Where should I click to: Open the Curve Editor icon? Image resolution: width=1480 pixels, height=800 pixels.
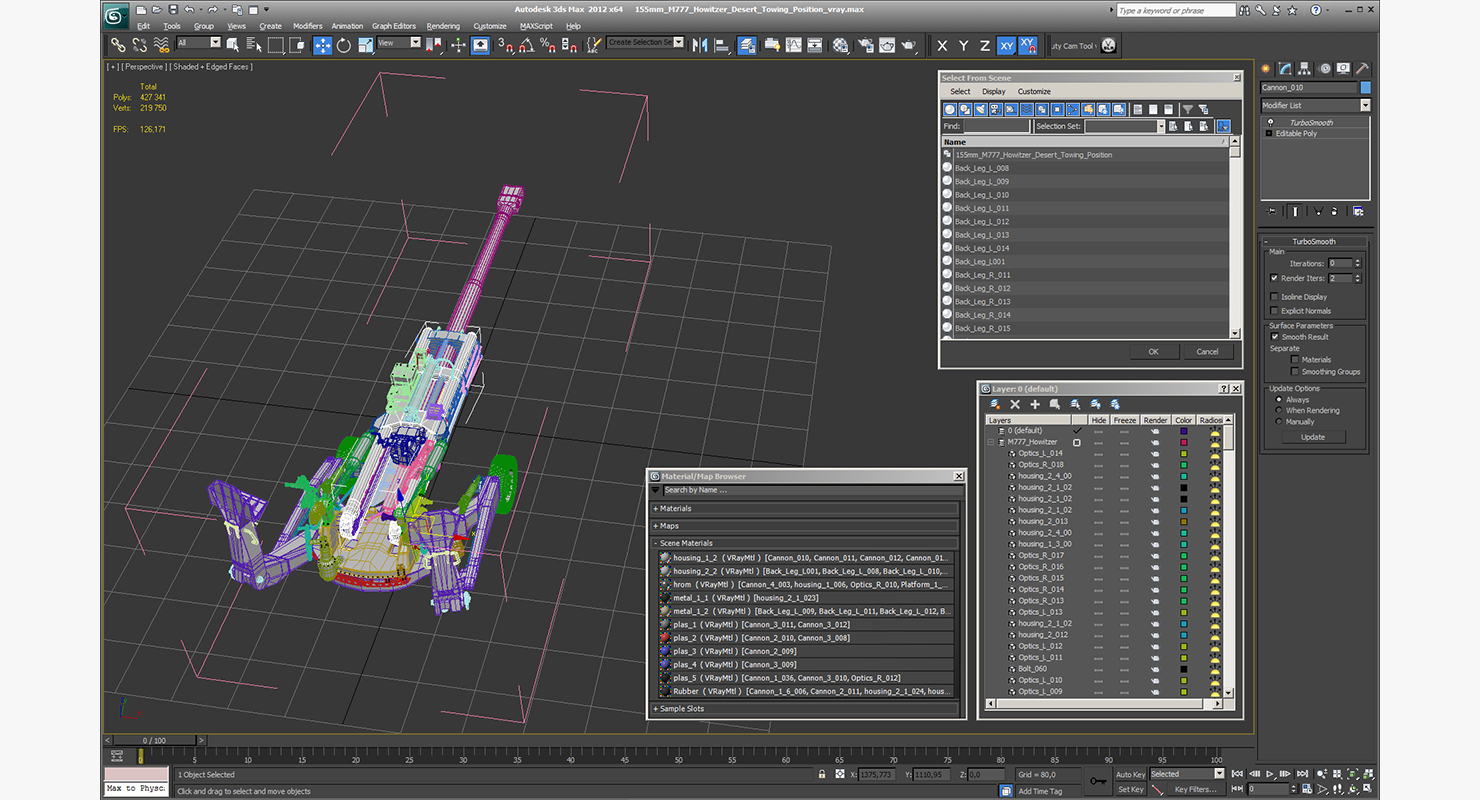[793, 45]
